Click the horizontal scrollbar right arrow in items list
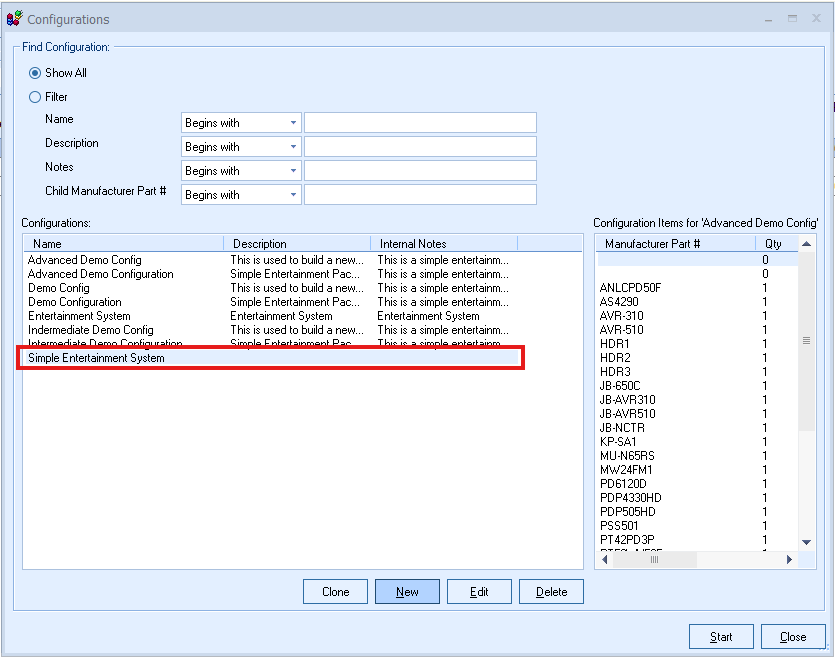This screenshot has width=835, height=657. 788,560
